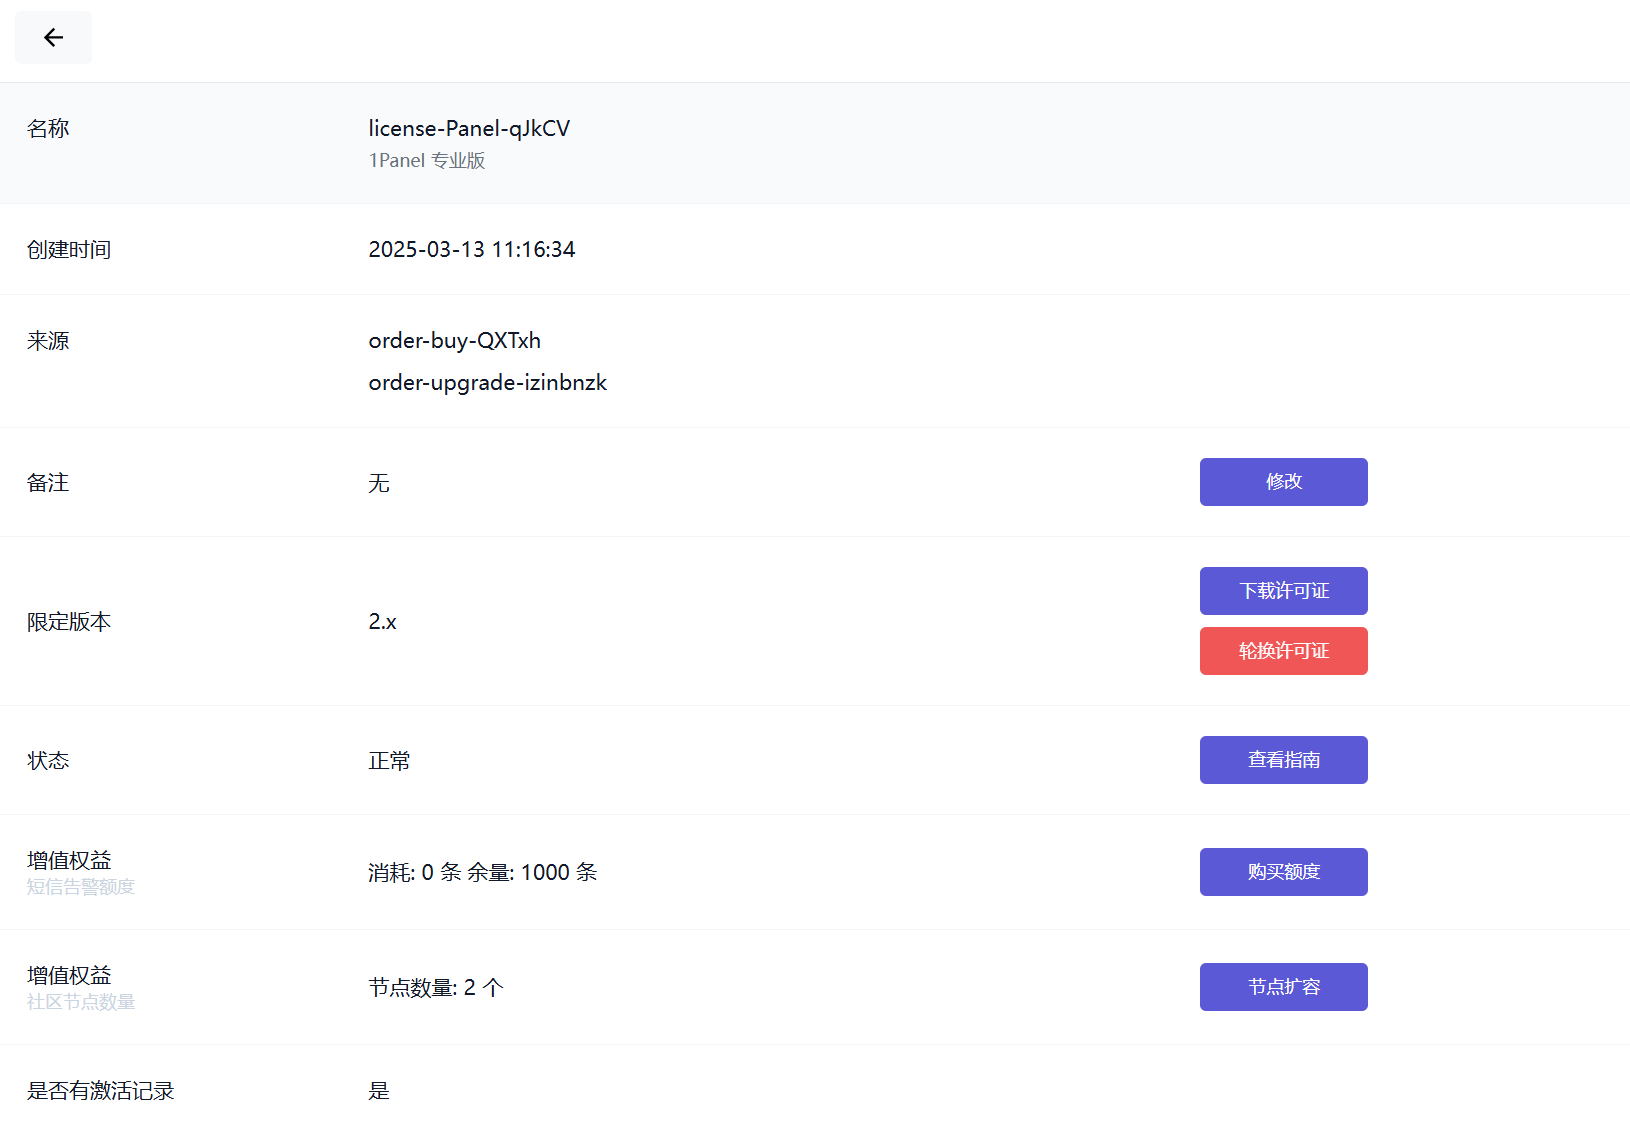Click the status value 正常
Screen dimensions: 1630x1131
coord(389,761)
